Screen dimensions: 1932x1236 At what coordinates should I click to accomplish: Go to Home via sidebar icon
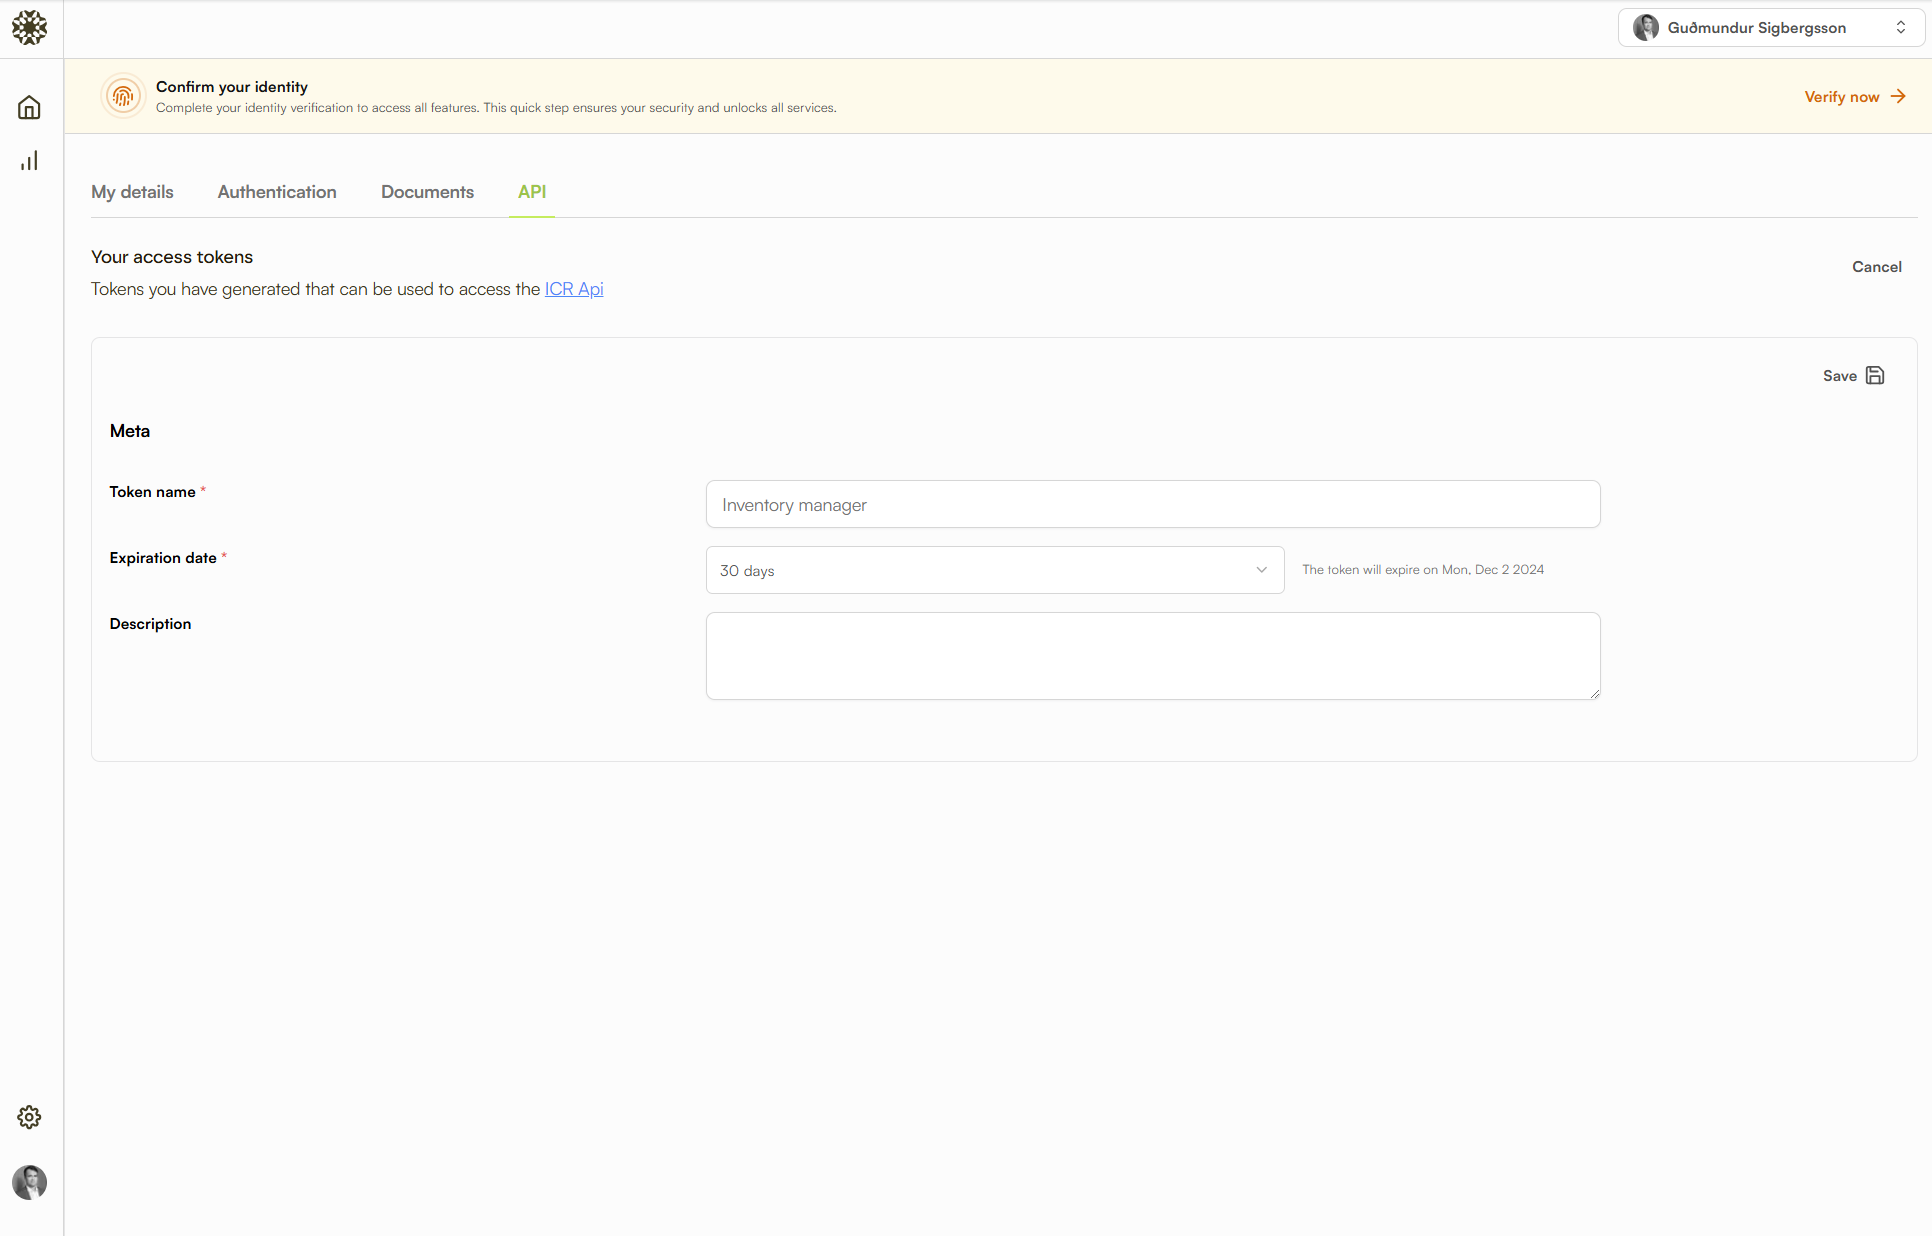click(x=29, y=108)
